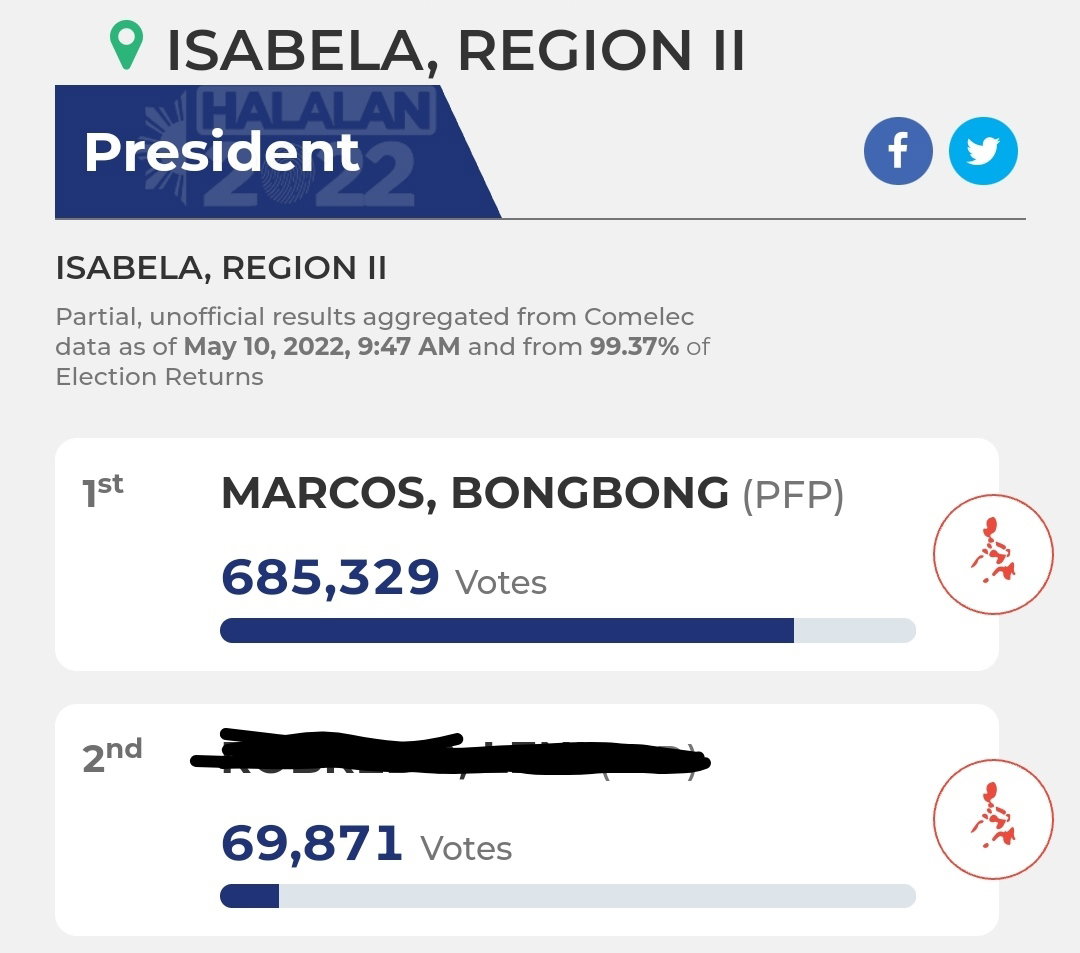Click the 69,871 Votes figure
The width and height of the screenshot is (1080, 953).
pos(366,844)
